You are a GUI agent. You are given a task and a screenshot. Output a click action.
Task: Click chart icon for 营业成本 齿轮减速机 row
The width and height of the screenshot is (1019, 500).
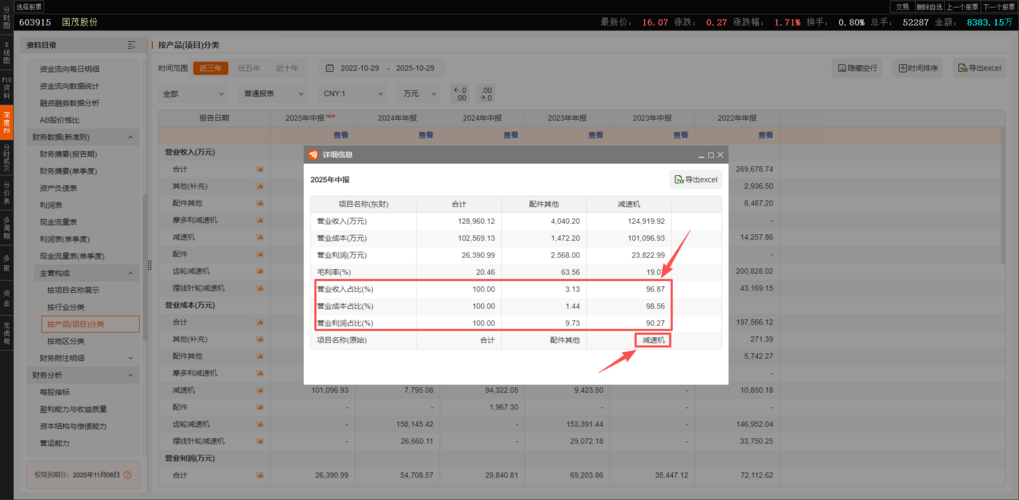260,424
